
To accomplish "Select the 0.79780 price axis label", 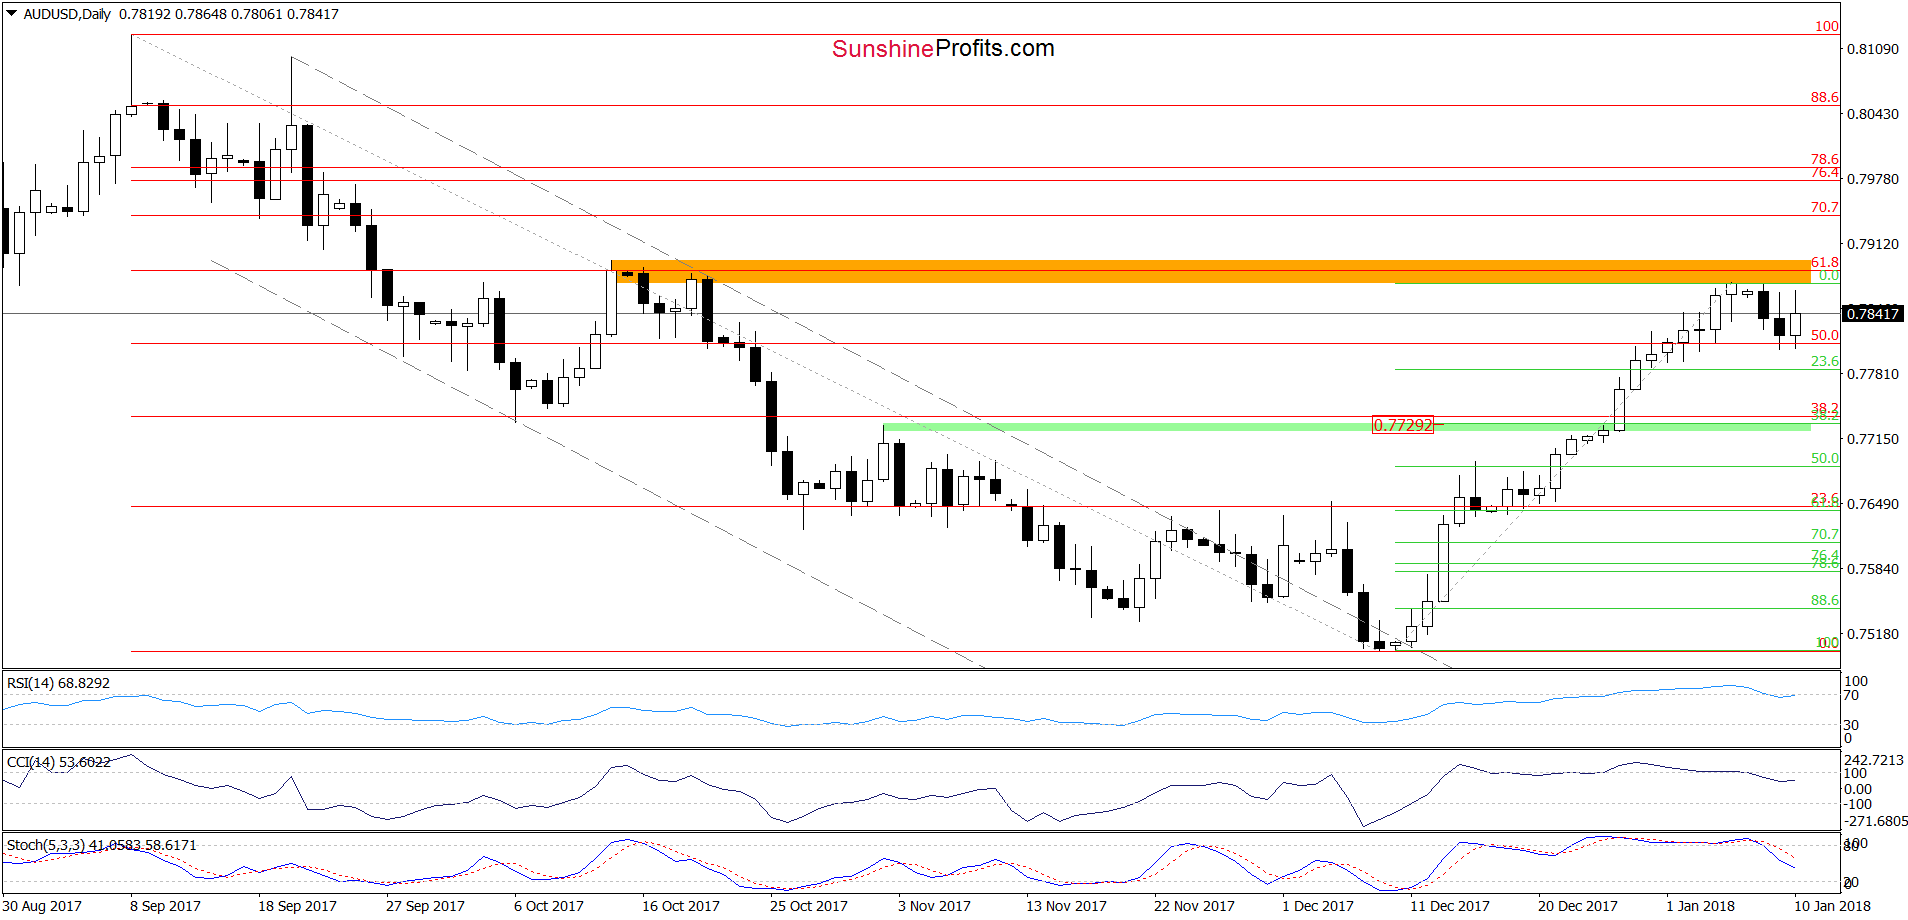I will click(x=1872, y=179).
